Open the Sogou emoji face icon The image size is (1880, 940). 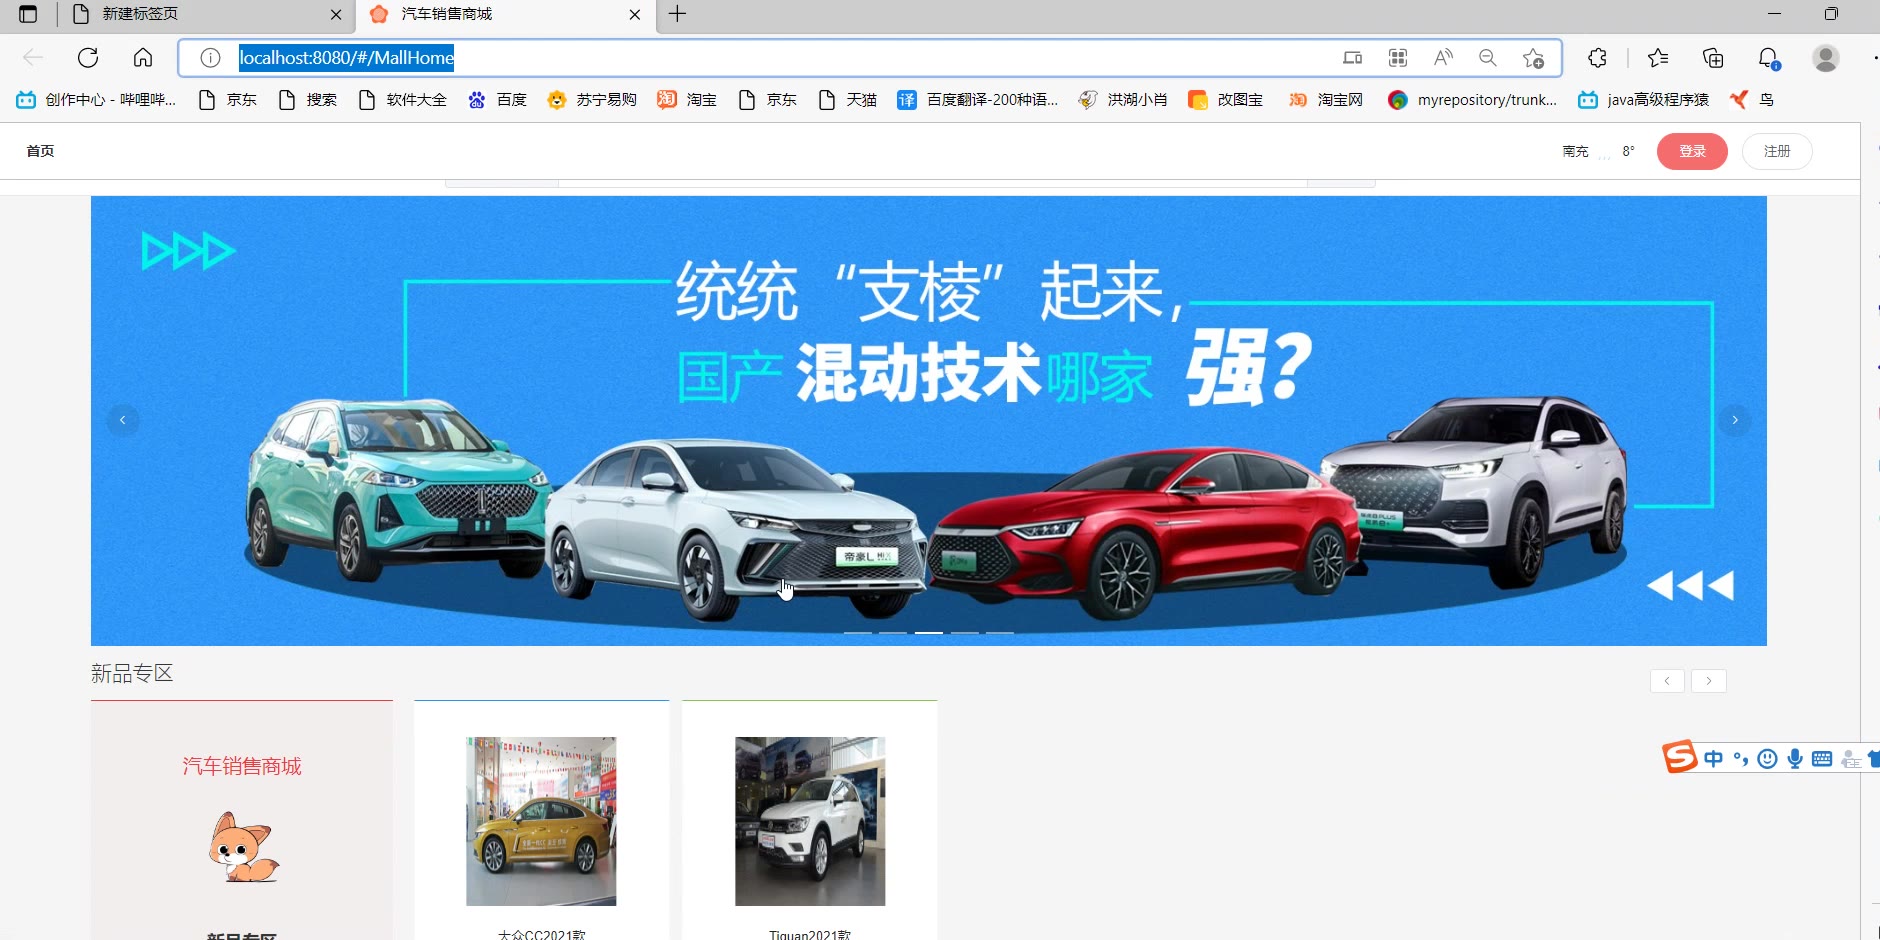point(1768,759)
